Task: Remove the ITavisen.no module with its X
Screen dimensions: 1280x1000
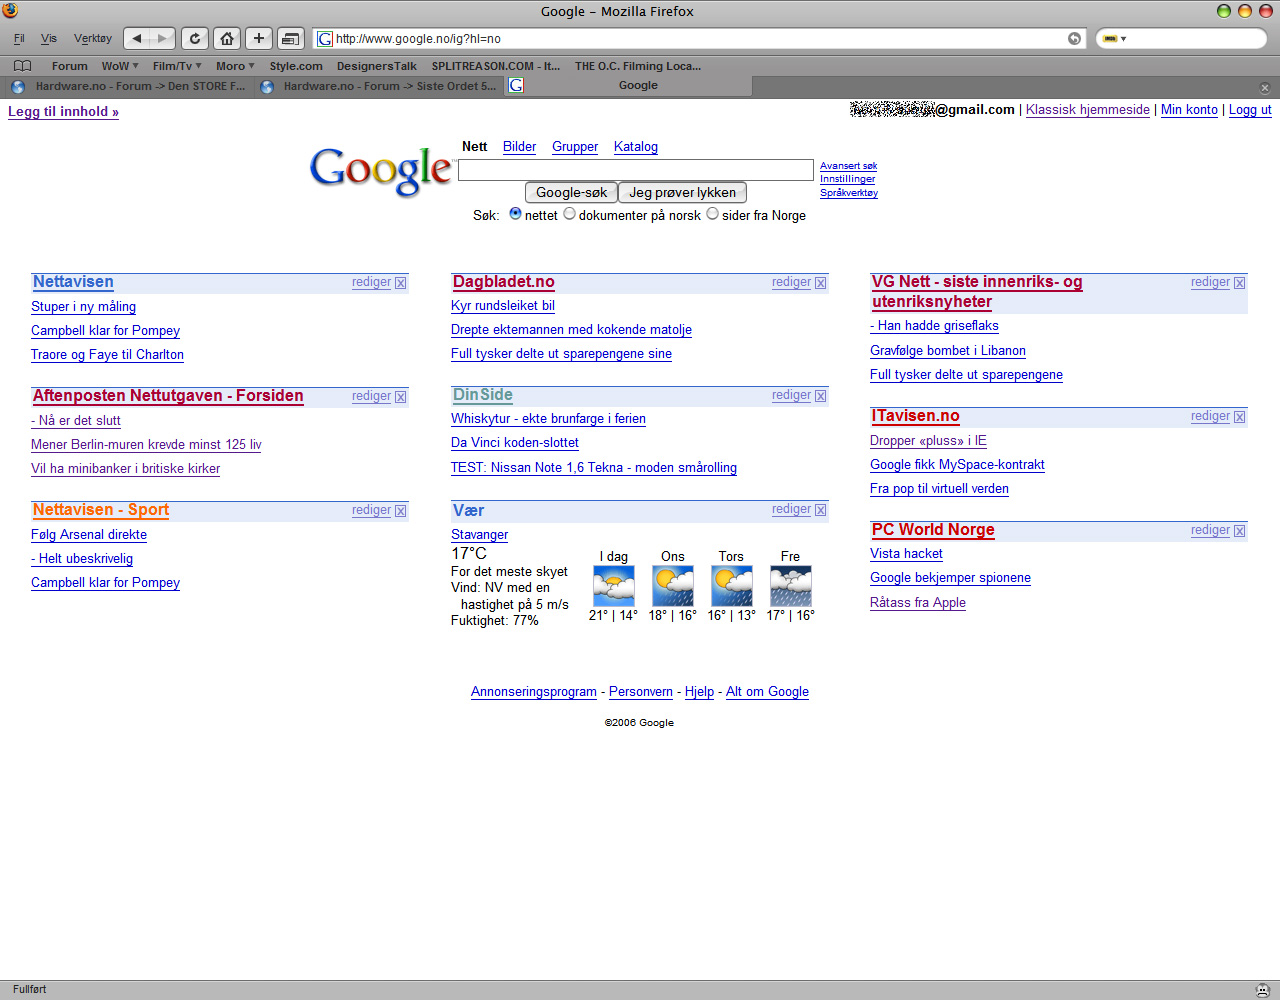Action: [1240, 417]
